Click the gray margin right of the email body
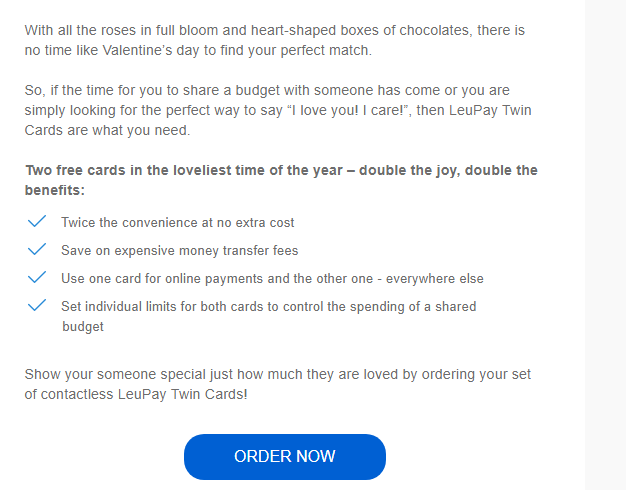The width and height of the screenshot is (626, 490). [605, 245]
